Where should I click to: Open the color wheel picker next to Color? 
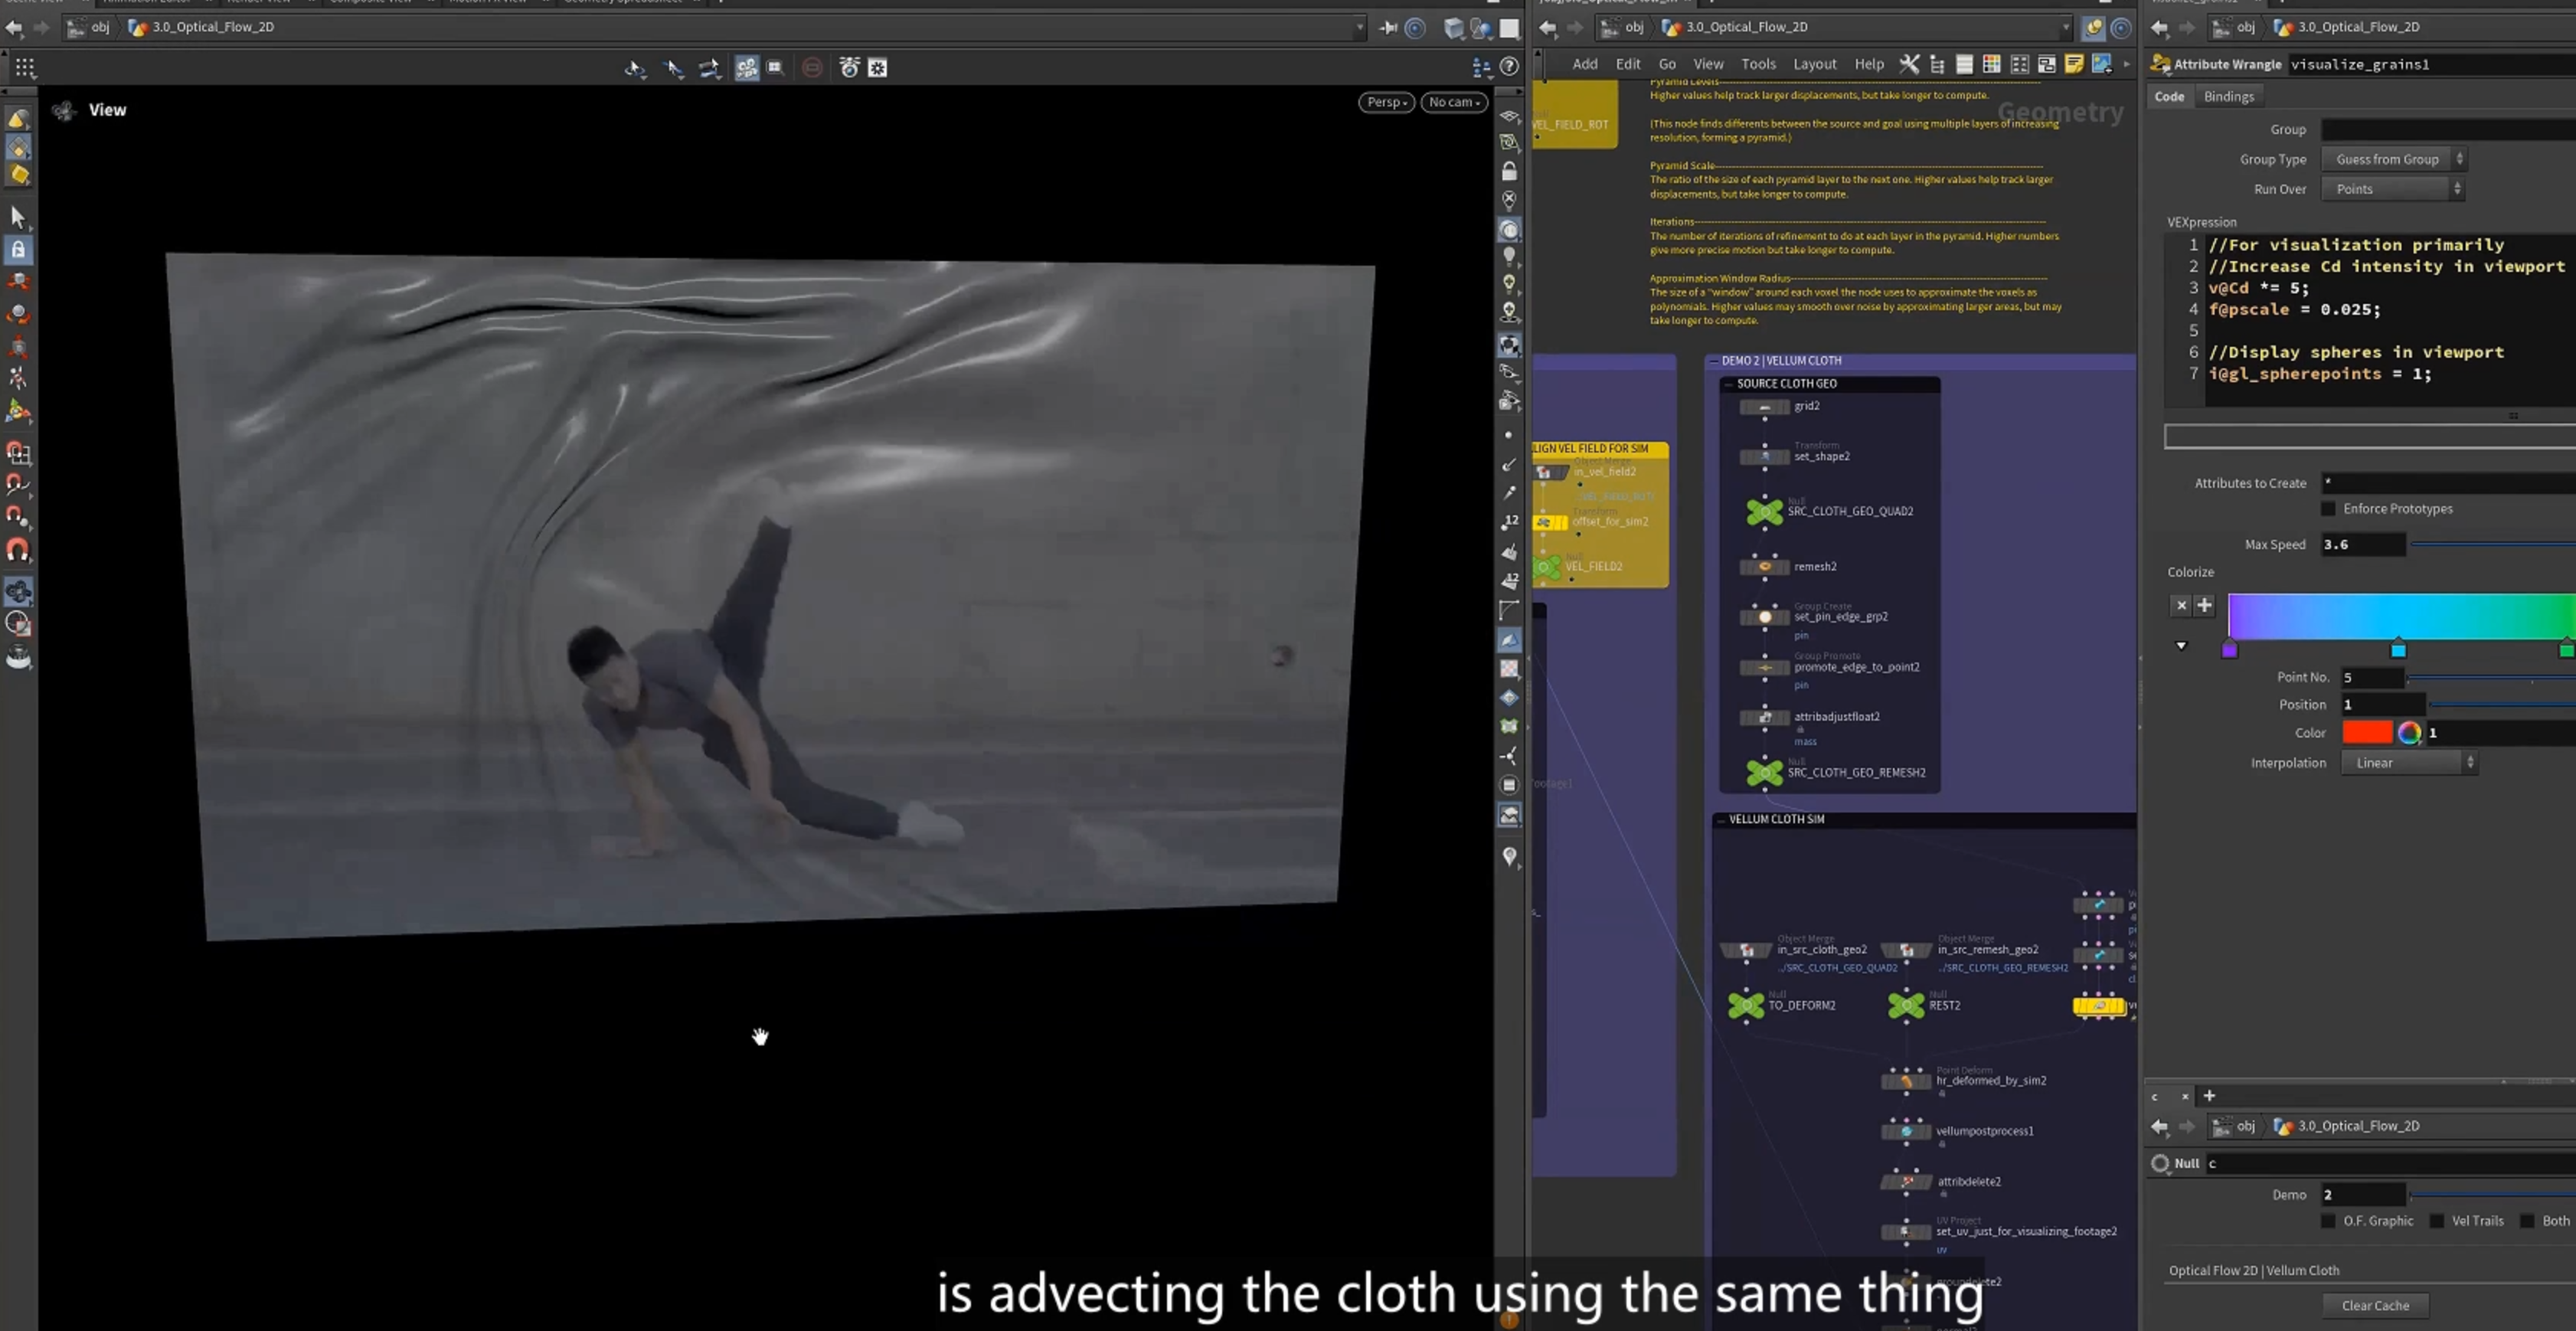(x=2409, y=733)
